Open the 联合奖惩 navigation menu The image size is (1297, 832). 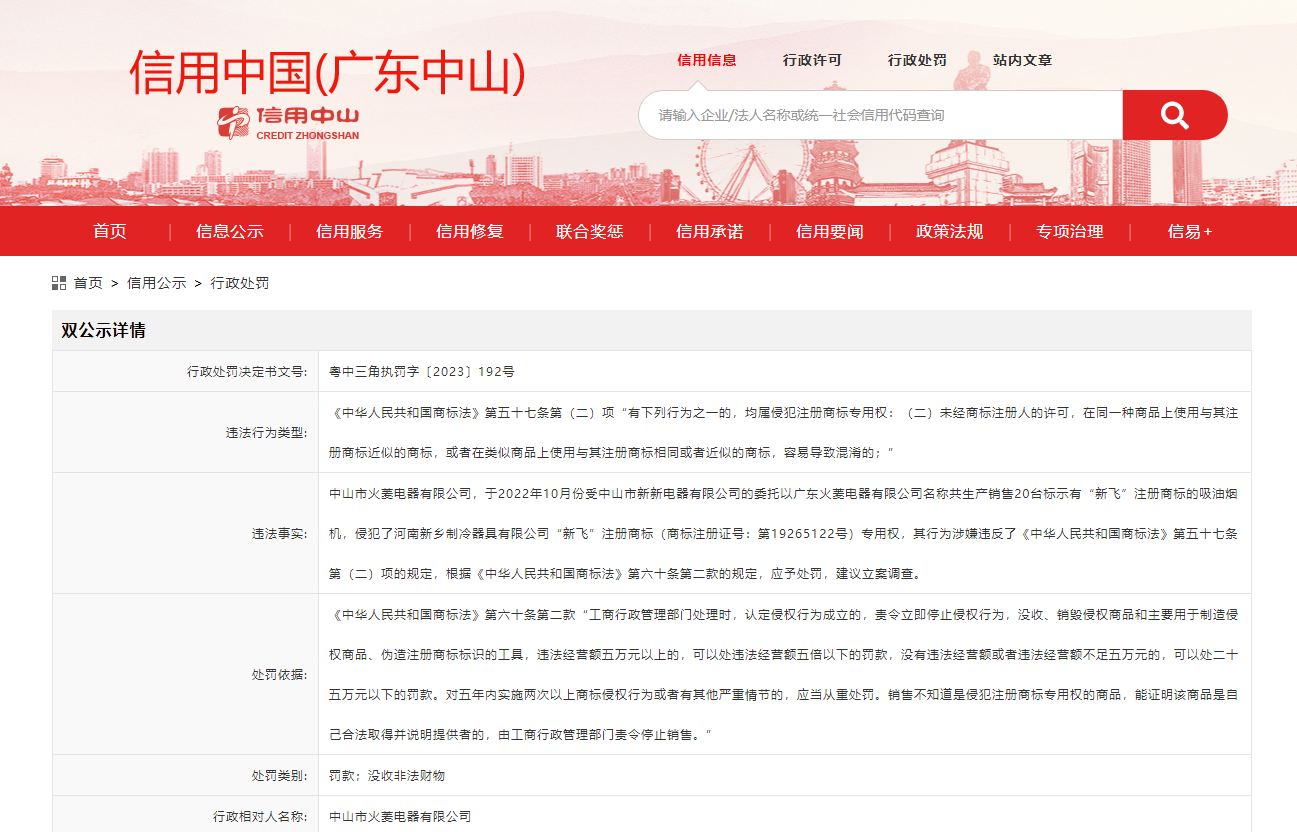(x=590, y=231)
